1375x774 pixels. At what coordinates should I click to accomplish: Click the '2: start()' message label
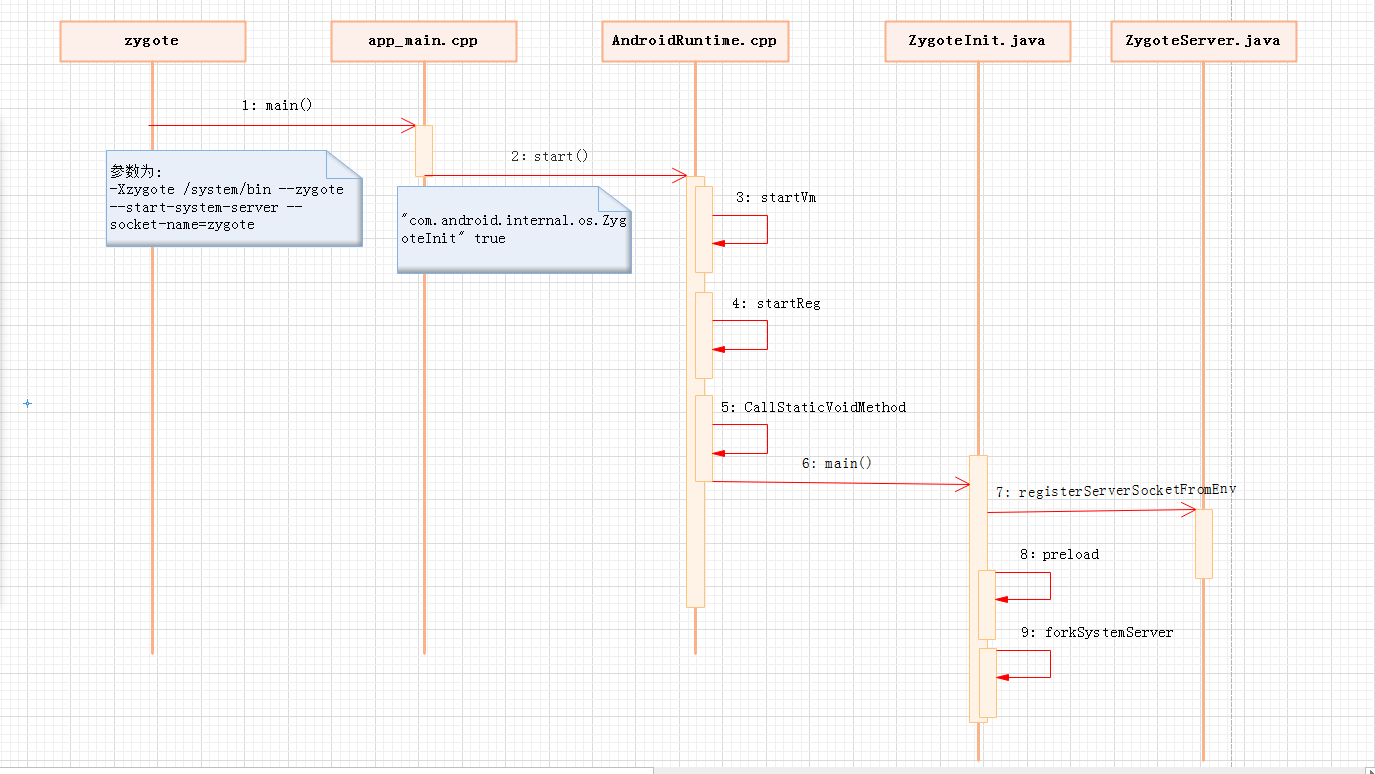tap(549, 156)
